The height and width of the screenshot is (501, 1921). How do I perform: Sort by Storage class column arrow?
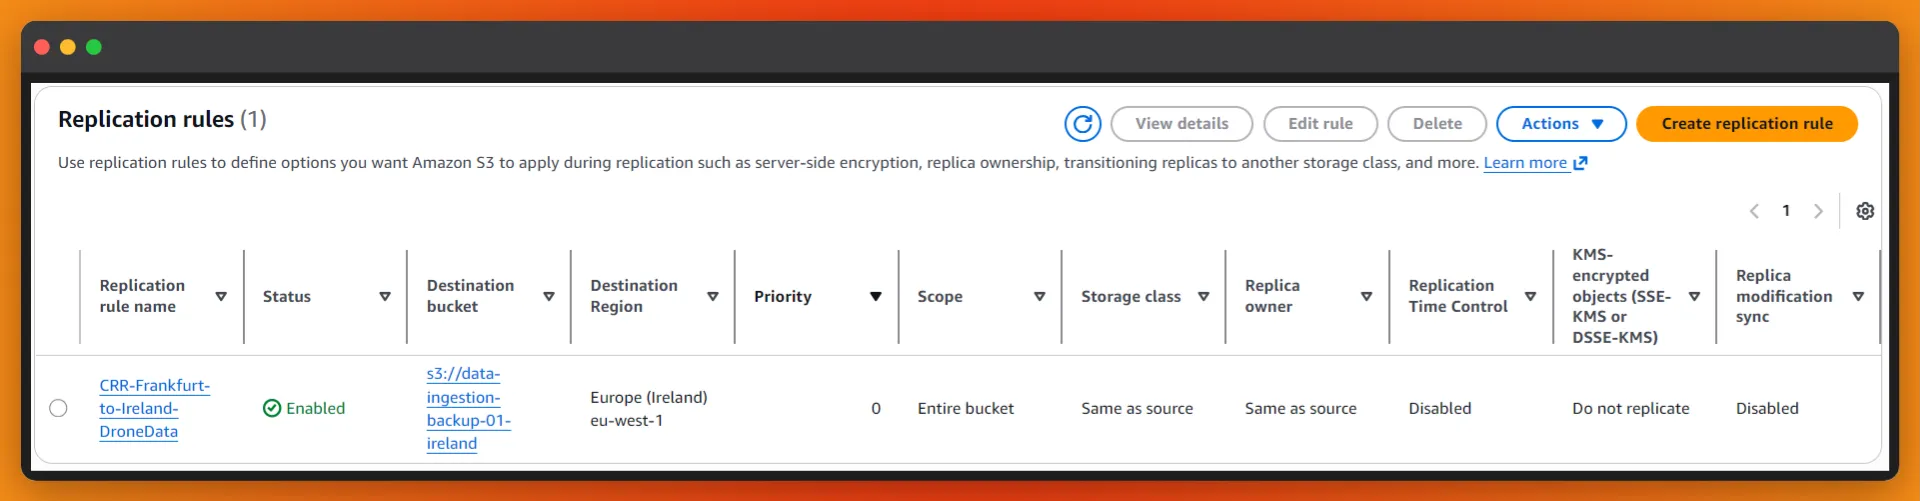tap(1203, 297)
